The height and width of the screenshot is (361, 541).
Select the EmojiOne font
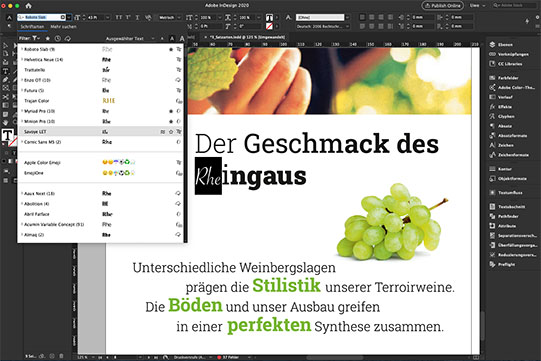pos(100,173)
